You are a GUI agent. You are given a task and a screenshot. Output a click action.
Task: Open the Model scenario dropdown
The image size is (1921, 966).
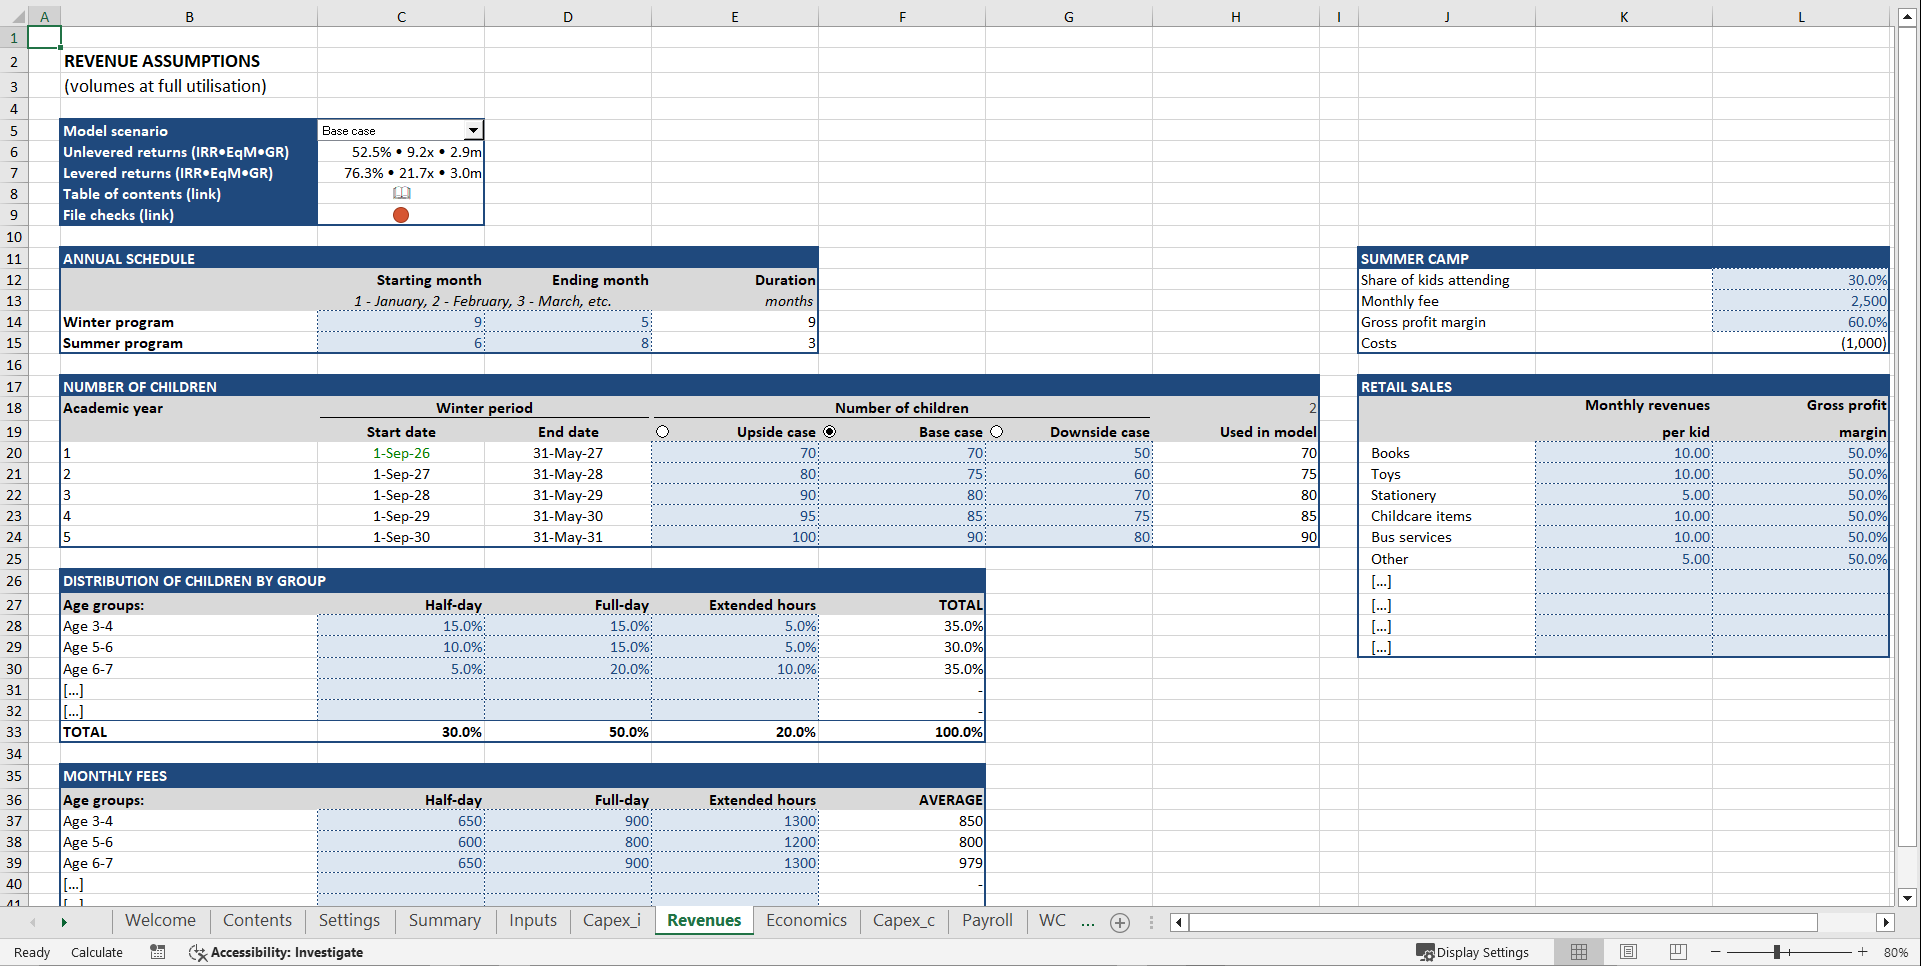tap(473, 130)
